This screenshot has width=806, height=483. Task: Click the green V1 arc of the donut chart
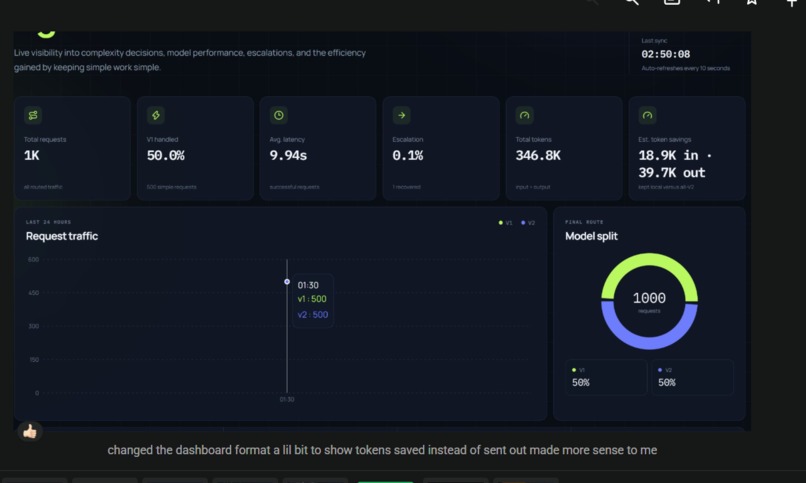[649, 260]
